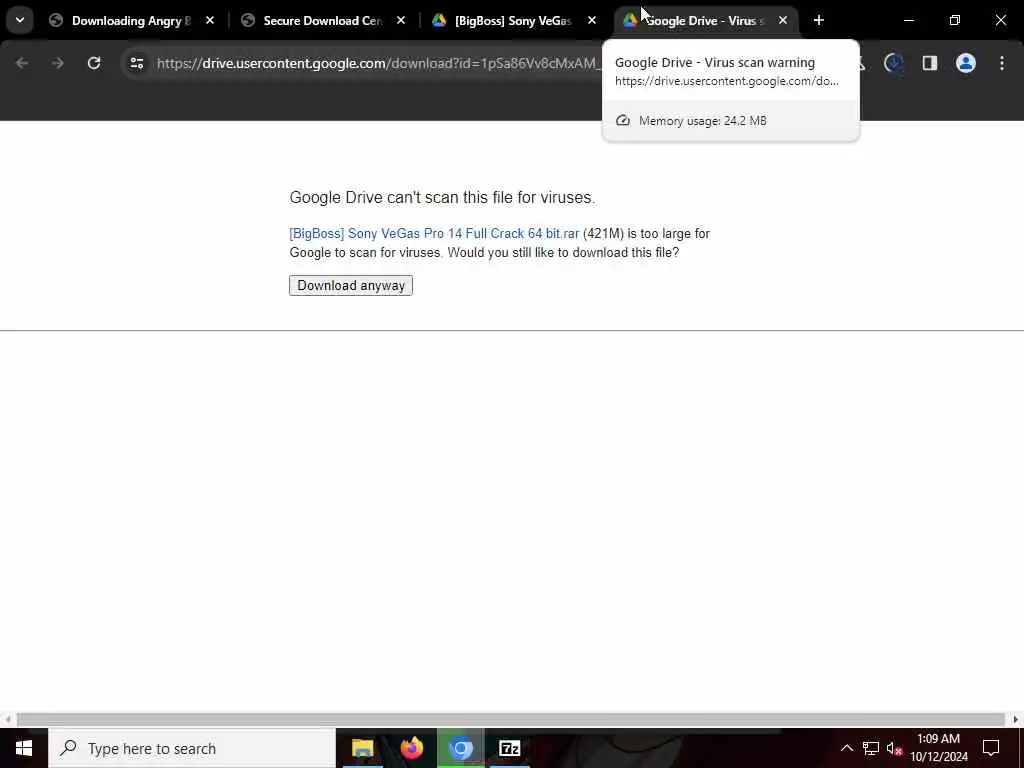Image resolution: width=1024 pixels, height=768 pixels.
Task: Open the network status tray icon
Action: (x=871, y=748)
